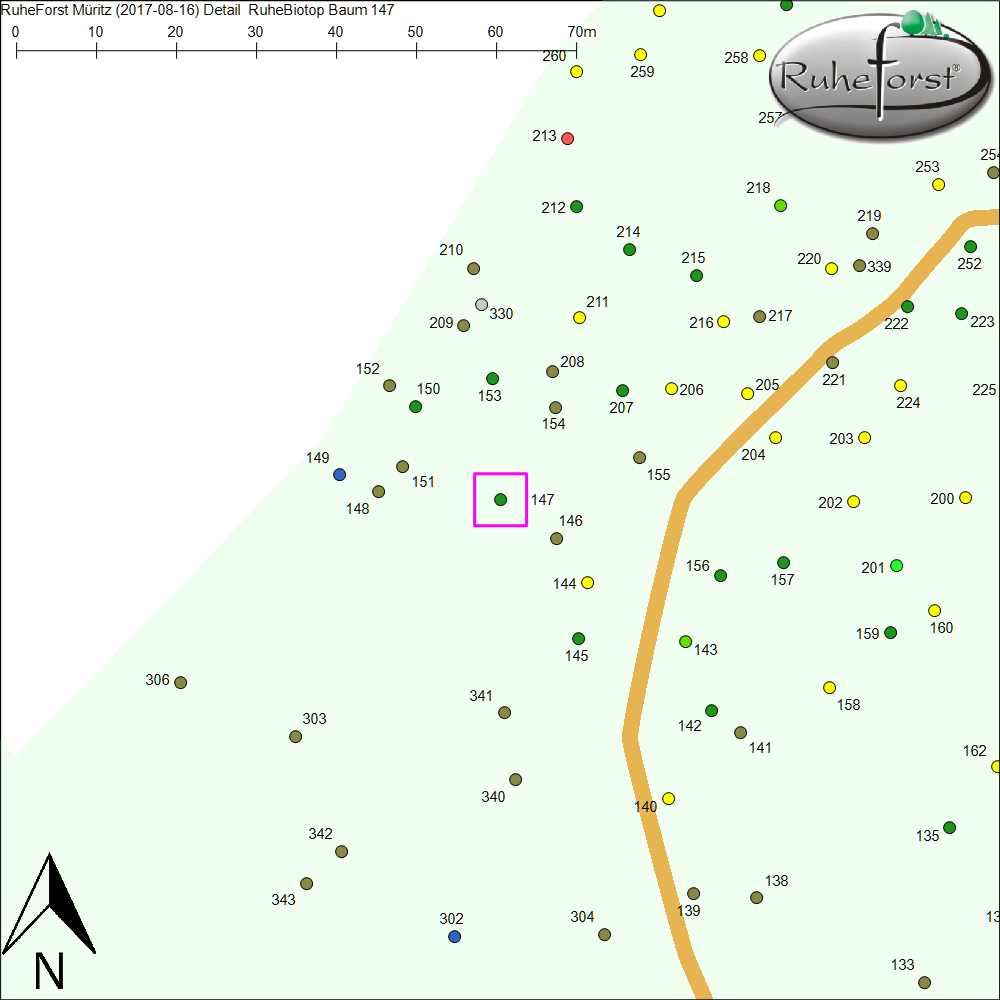Select the red tree marker 213
The width and height of the screenshot is (1000, 1000).
tap(568, 138)
